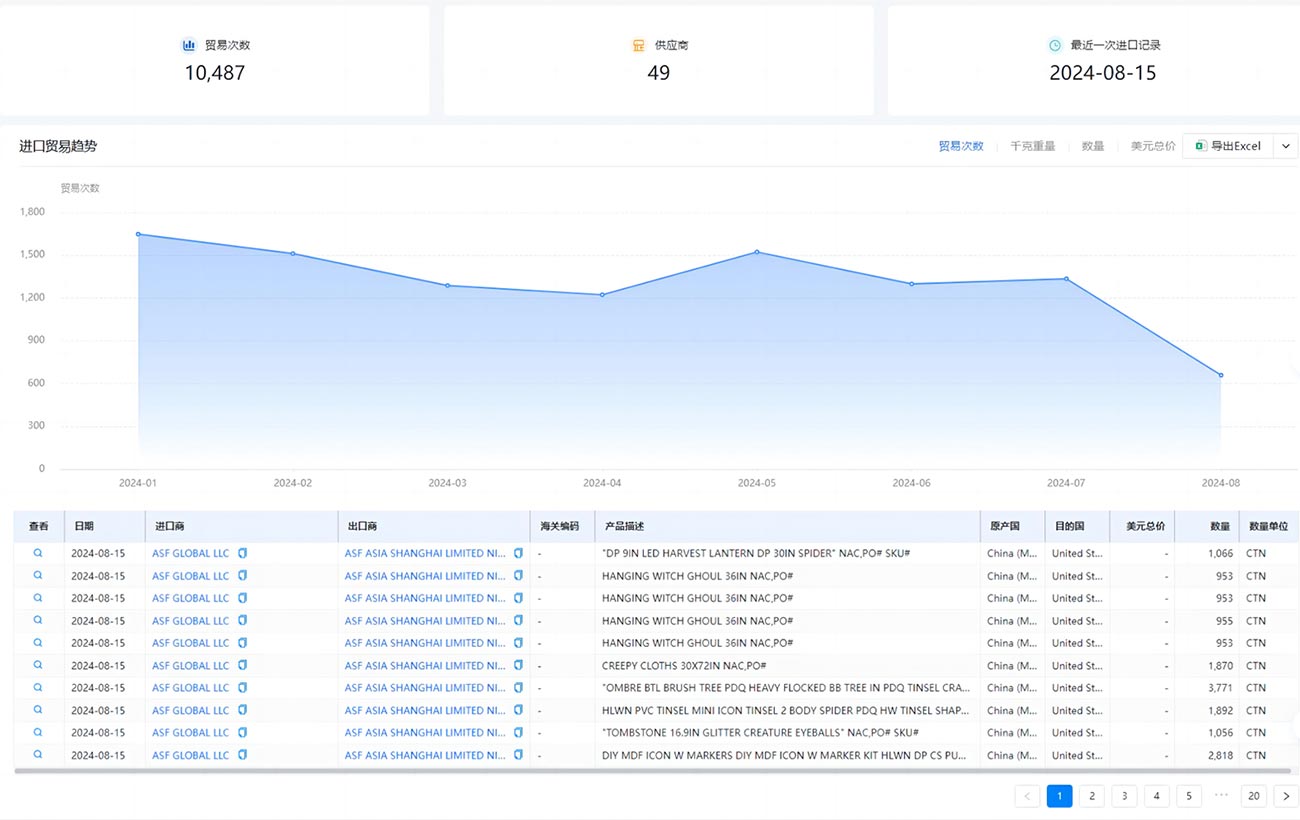The height and width of the screenshot is (820, 1300).
Task: Jump to page 20 in pagination
Action: tap(1254, 796)
